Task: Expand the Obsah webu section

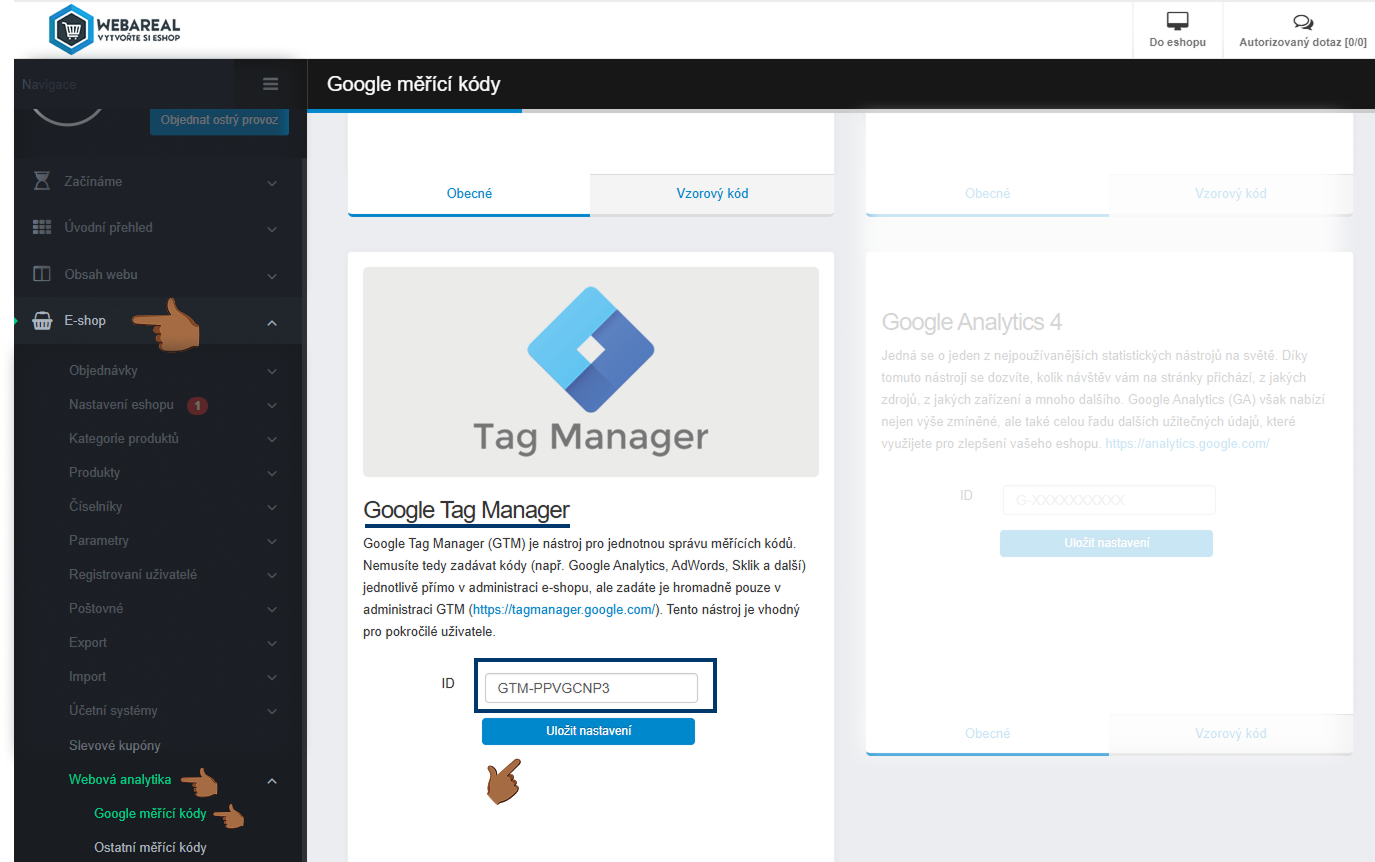Action: tap(271, 275)
